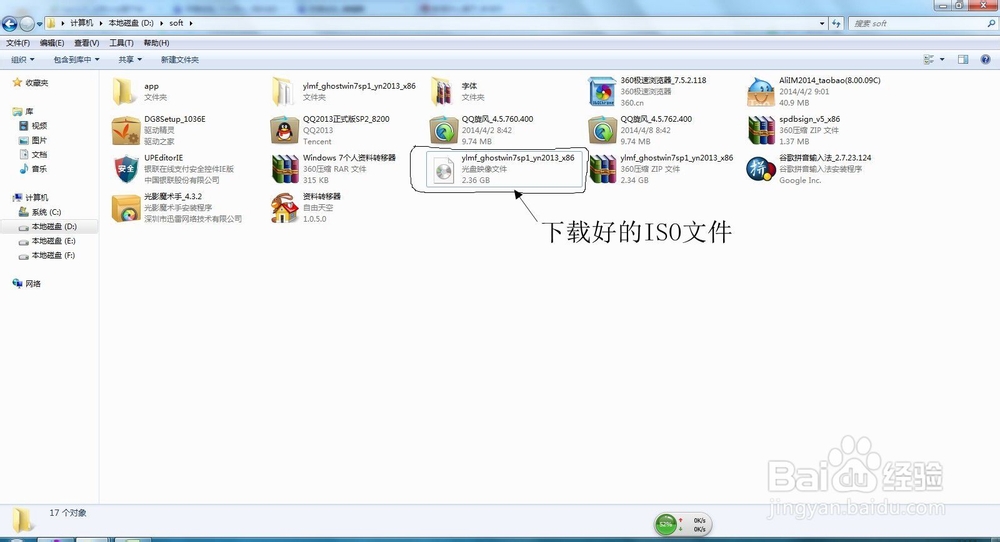Select 网络 in the navigation pane
This screenshot has width=1000, height=542.
(33, 284)
